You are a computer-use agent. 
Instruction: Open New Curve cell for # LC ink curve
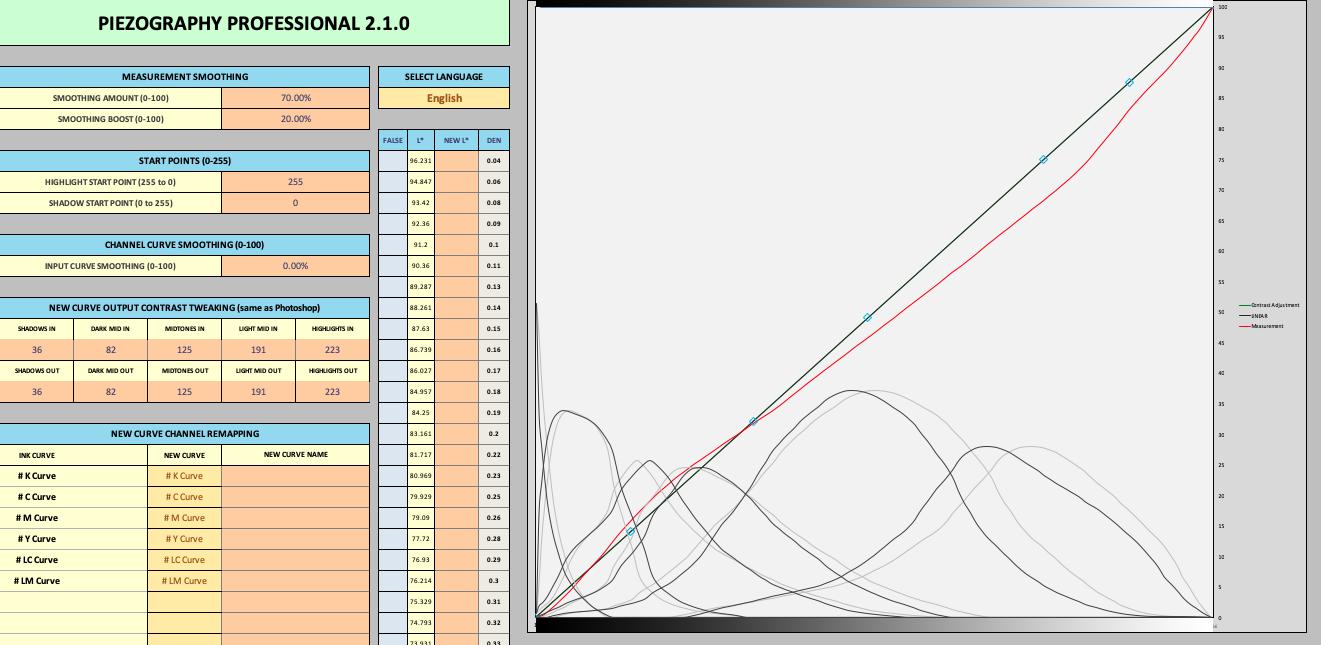[184, 560]
